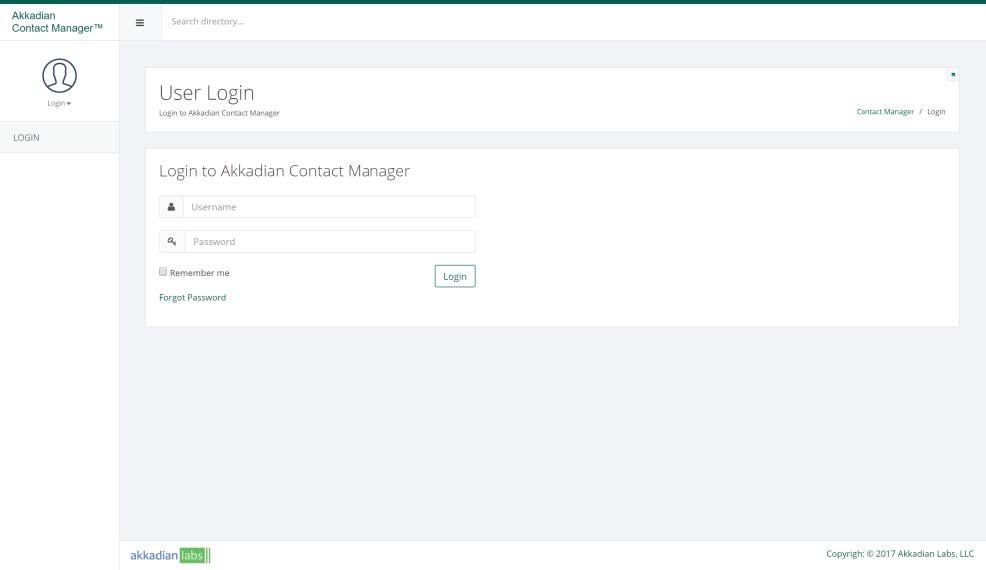Select LOGIN in the sidebar menu
Image resolution: width=986 pixels, height=570 pixels.
(59, 137)
